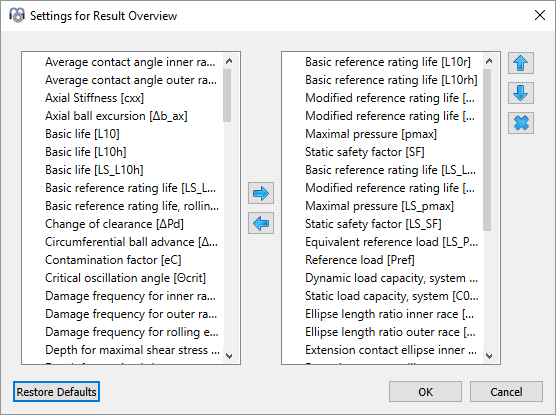Select Axial Stiffness [cxx] in left list
Image resolution: width=556 pixels, height=415 pixels.
94,98
